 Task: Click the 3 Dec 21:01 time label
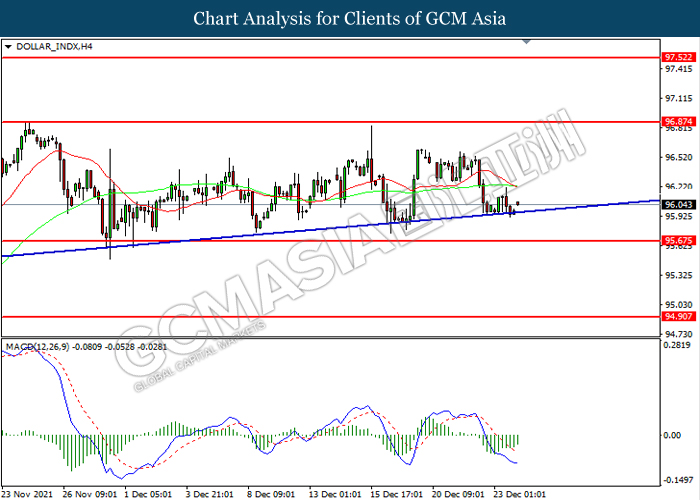[209, 494]
